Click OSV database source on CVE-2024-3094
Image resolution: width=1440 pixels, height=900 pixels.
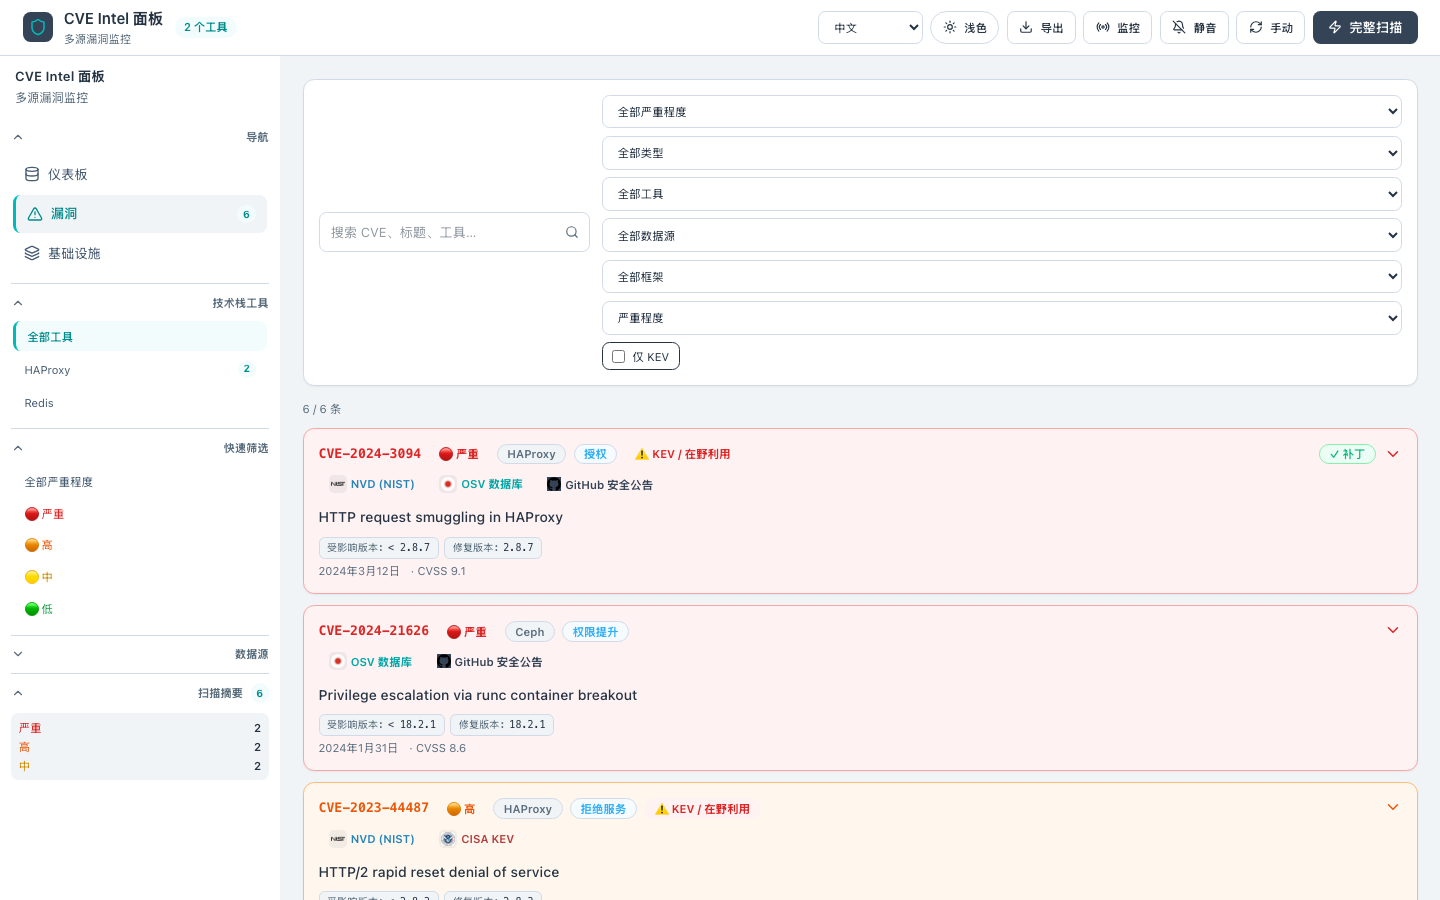pos(481,484)
